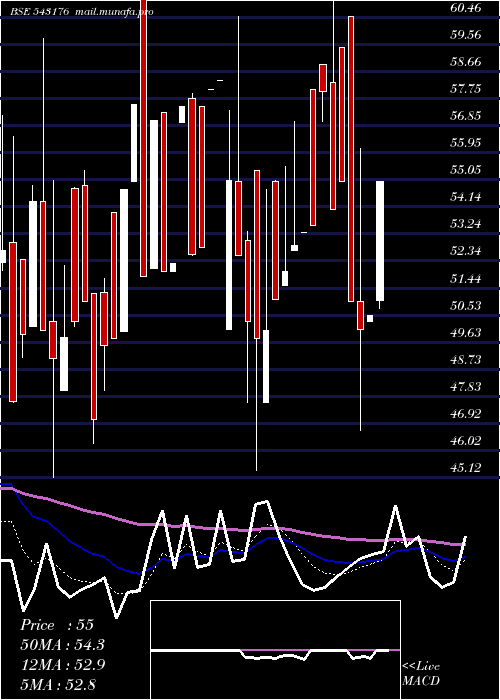Click the 59.56 price axis label

466,34
